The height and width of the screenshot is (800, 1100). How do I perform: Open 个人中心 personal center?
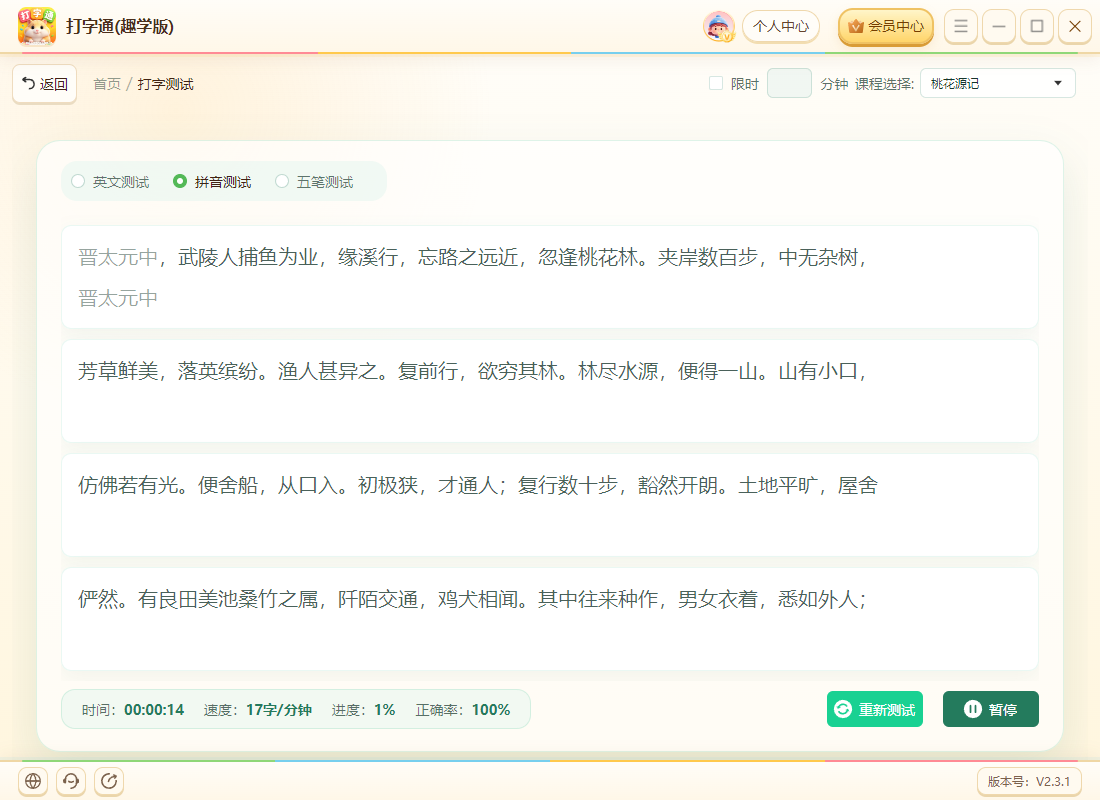tap(781, 27)
